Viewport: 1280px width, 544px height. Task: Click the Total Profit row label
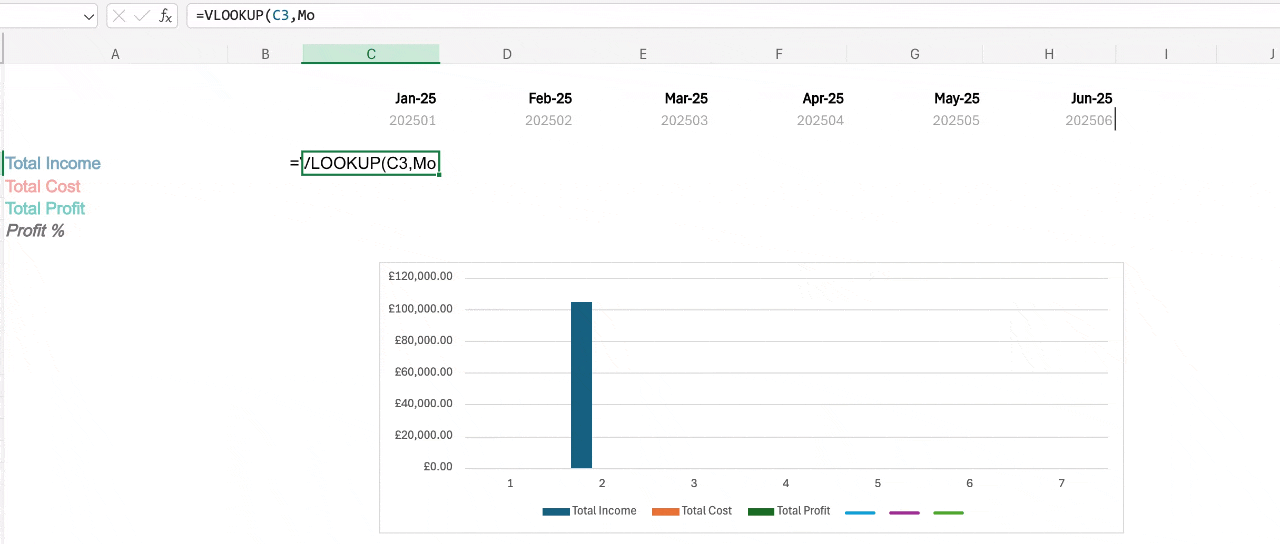point(45,208)
